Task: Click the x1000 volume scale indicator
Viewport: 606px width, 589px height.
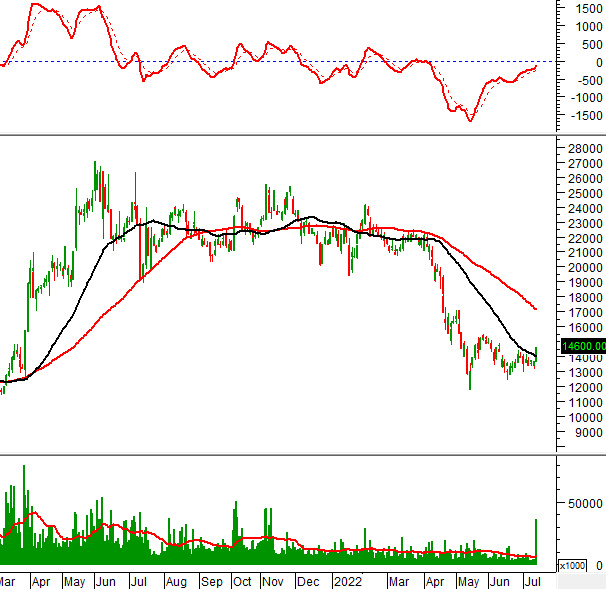Action: tap(572, 566)
